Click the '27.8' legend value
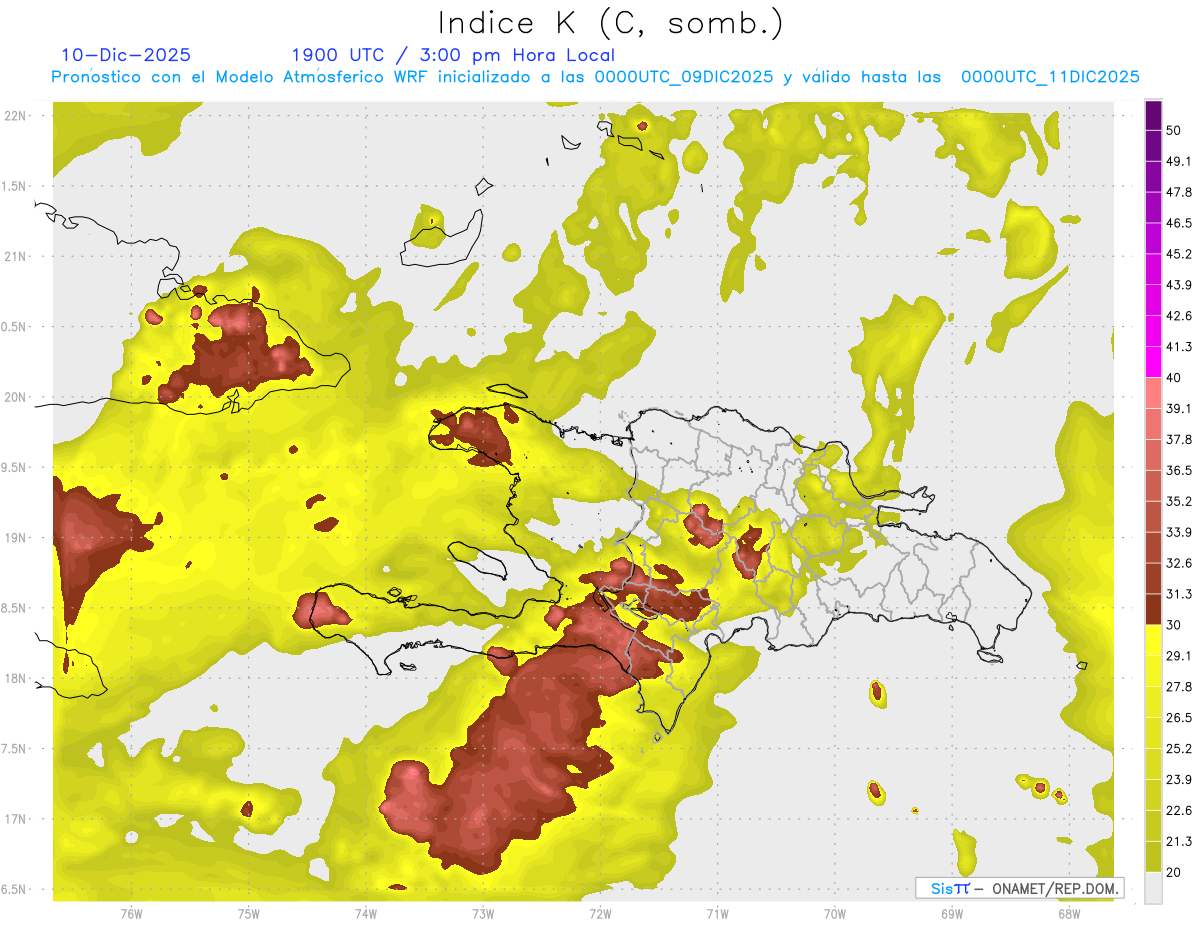Image resolution: width=1200 pixels, height=927 pixels. (x=1179, y=687)
